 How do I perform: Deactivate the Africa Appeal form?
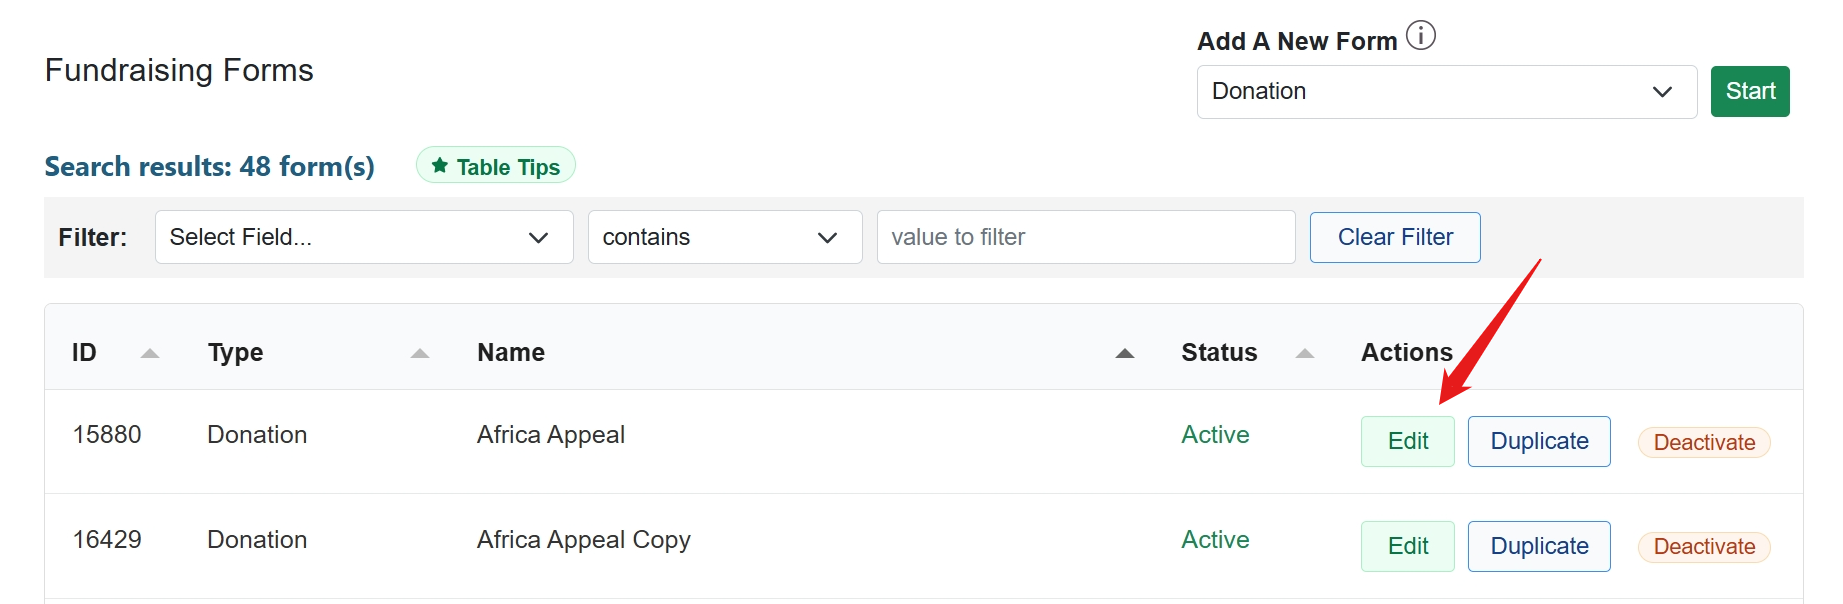point(1703,442)
